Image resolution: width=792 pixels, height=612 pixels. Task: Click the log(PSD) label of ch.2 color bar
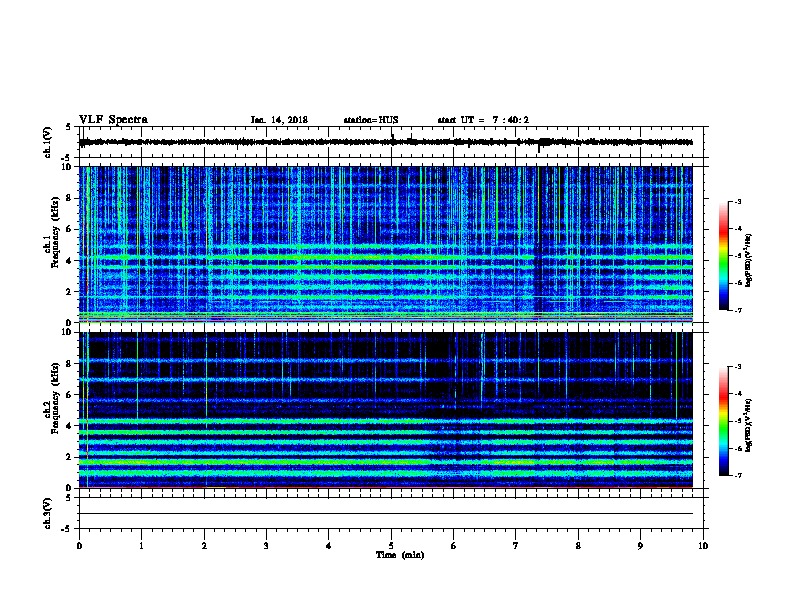coord(748,426)
